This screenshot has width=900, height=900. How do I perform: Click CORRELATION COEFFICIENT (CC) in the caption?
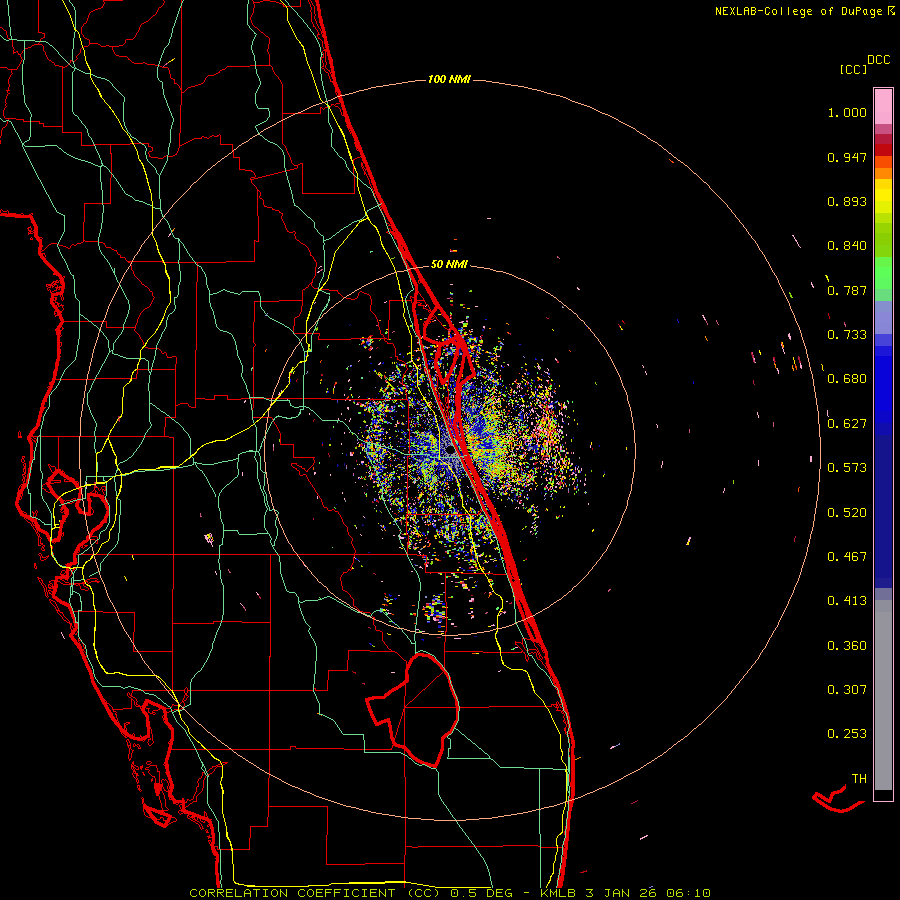point(315,893)
